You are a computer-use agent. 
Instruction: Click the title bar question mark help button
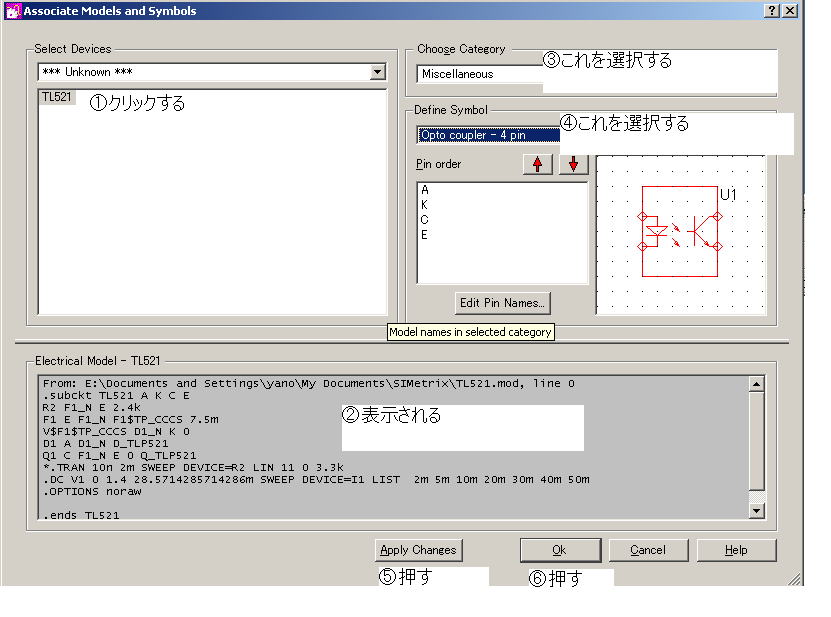click(772, 11)
